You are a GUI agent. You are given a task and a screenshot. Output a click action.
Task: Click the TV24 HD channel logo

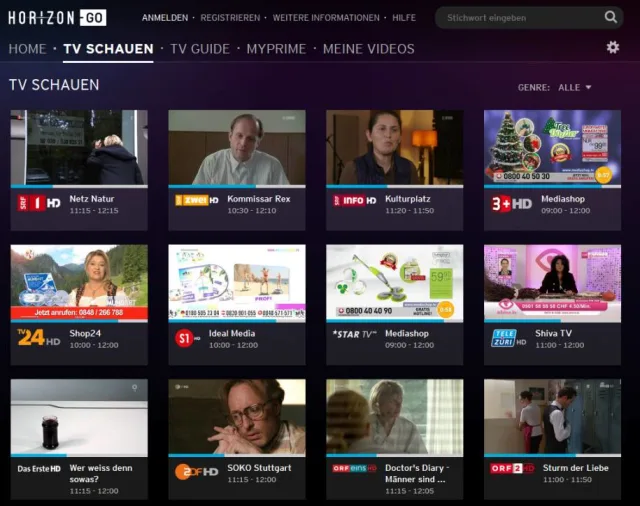[39, 337]
